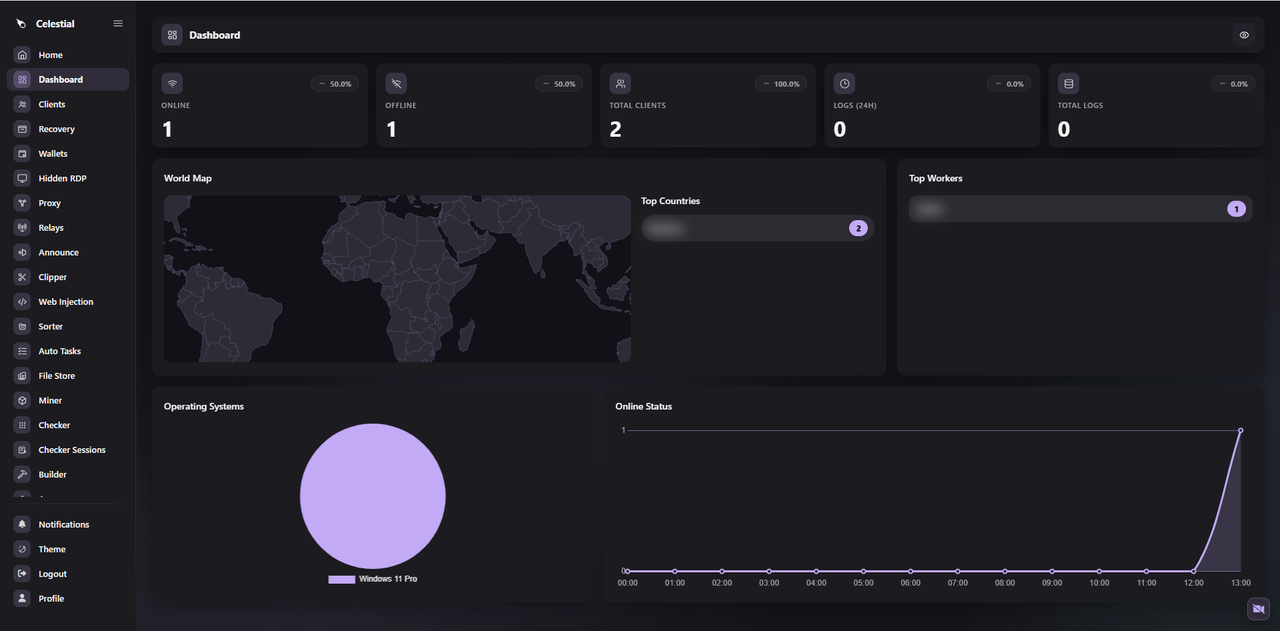Select the 13:00 data point on Online Status chart
The image size is (1280, 631).
click(x=1241, y=431)
